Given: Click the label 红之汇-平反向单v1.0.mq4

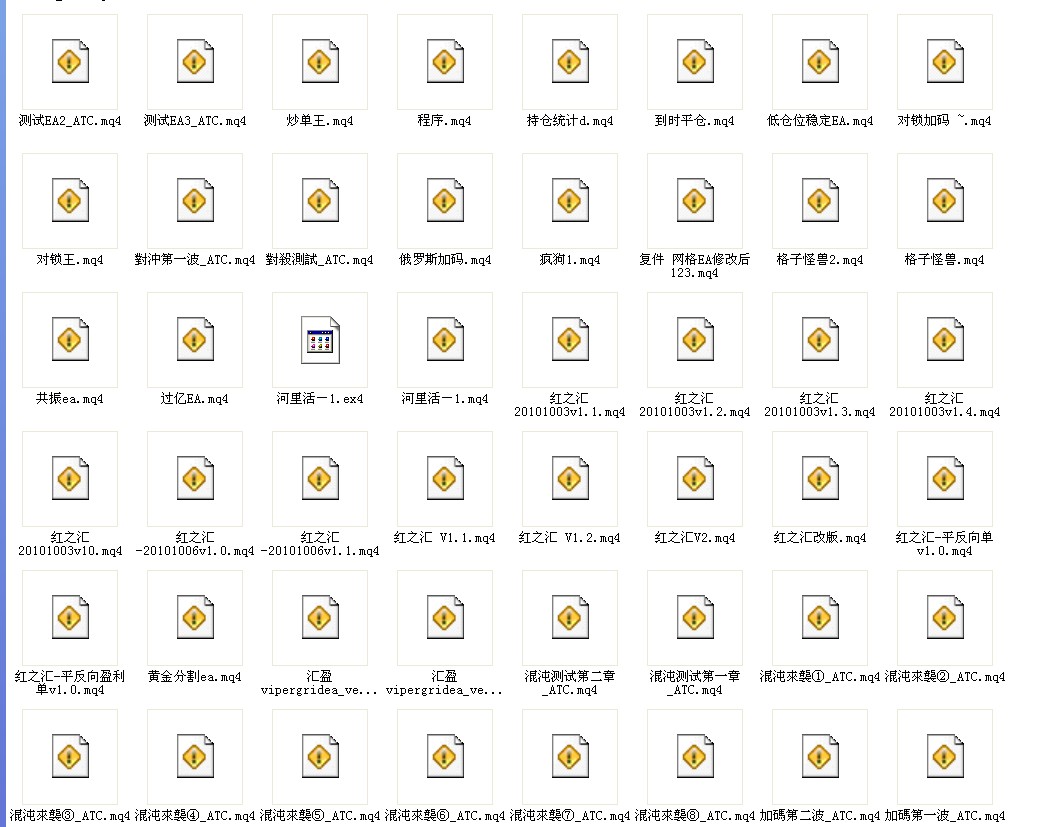Looking at the screenshot, I should tap(944, 544).
